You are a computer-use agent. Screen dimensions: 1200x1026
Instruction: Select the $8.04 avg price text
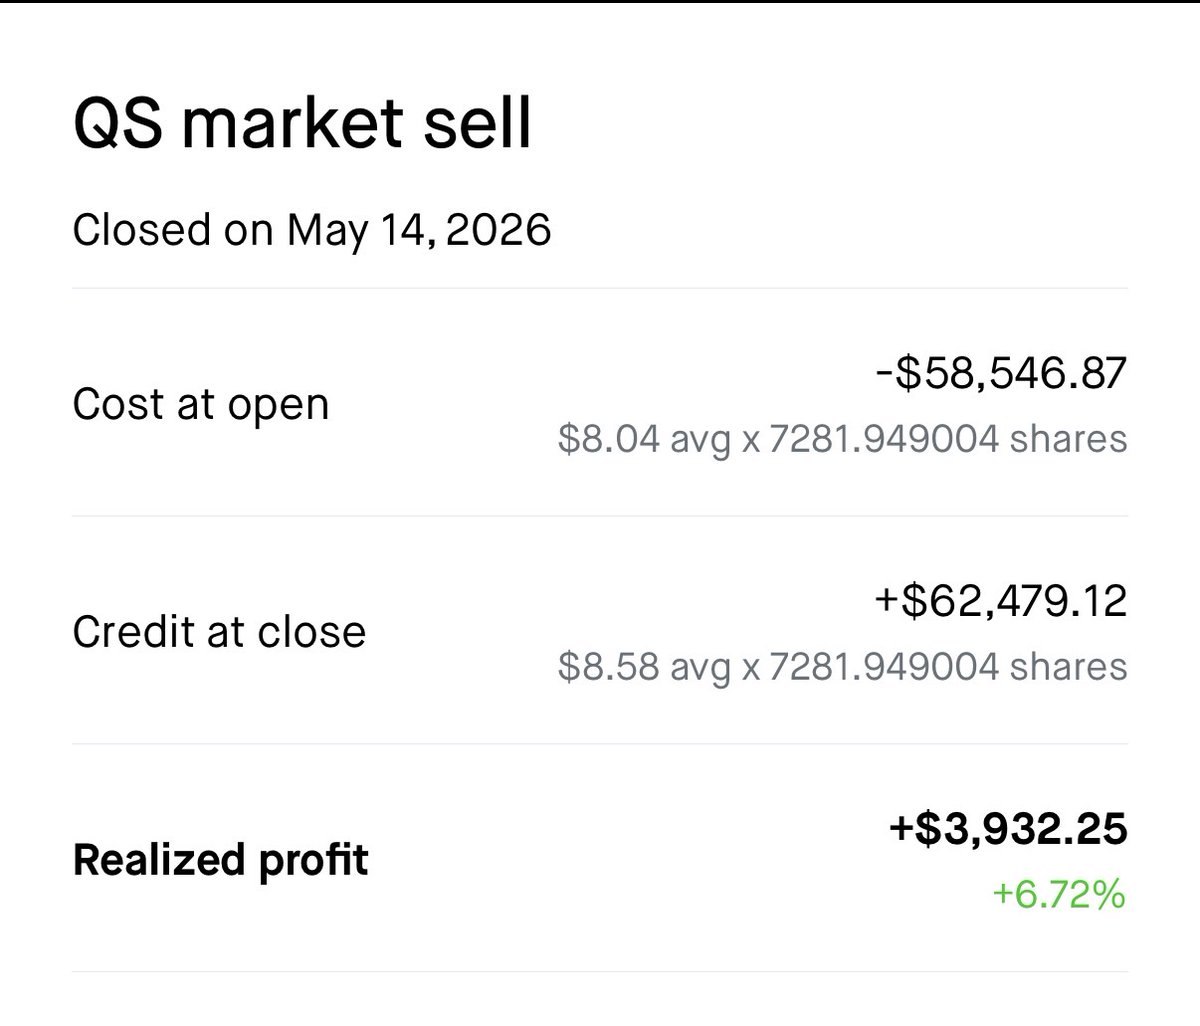644,439
